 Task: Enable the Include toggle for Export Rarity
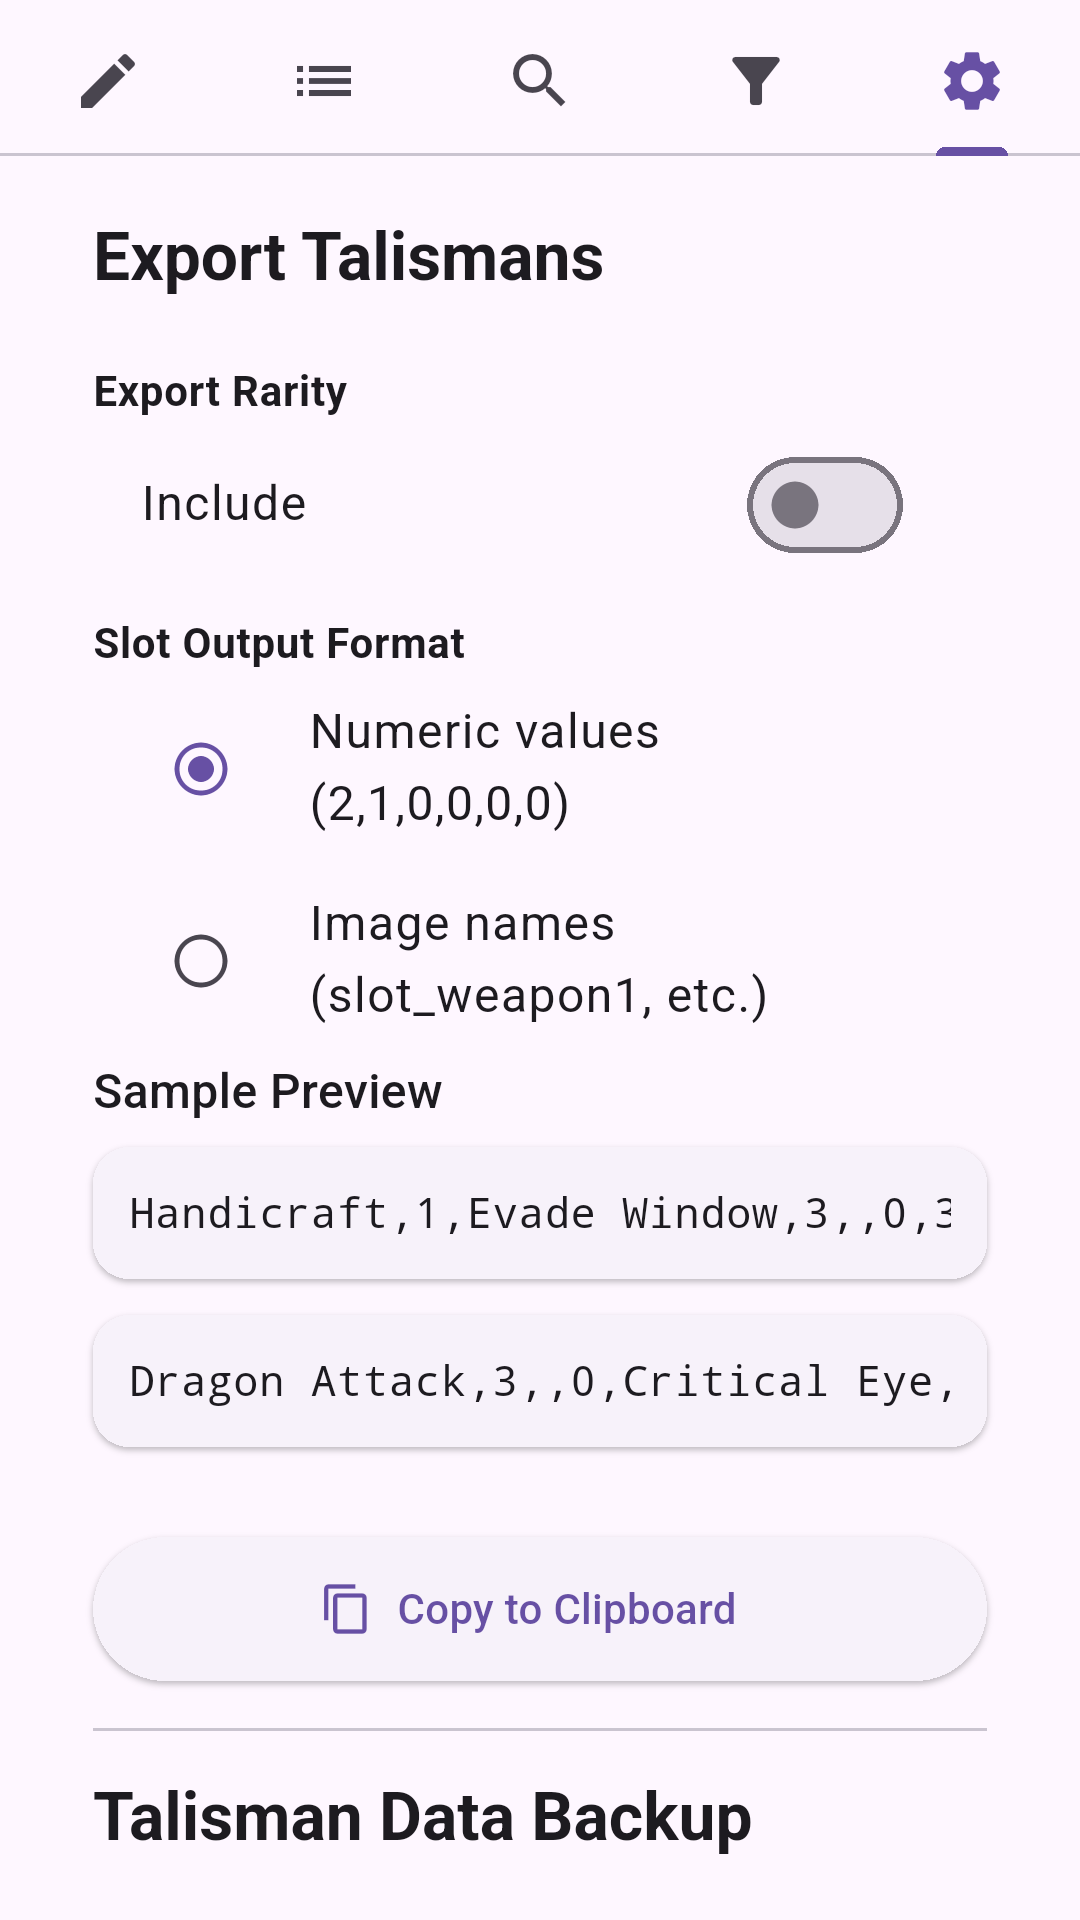click(x=824, y=504)
